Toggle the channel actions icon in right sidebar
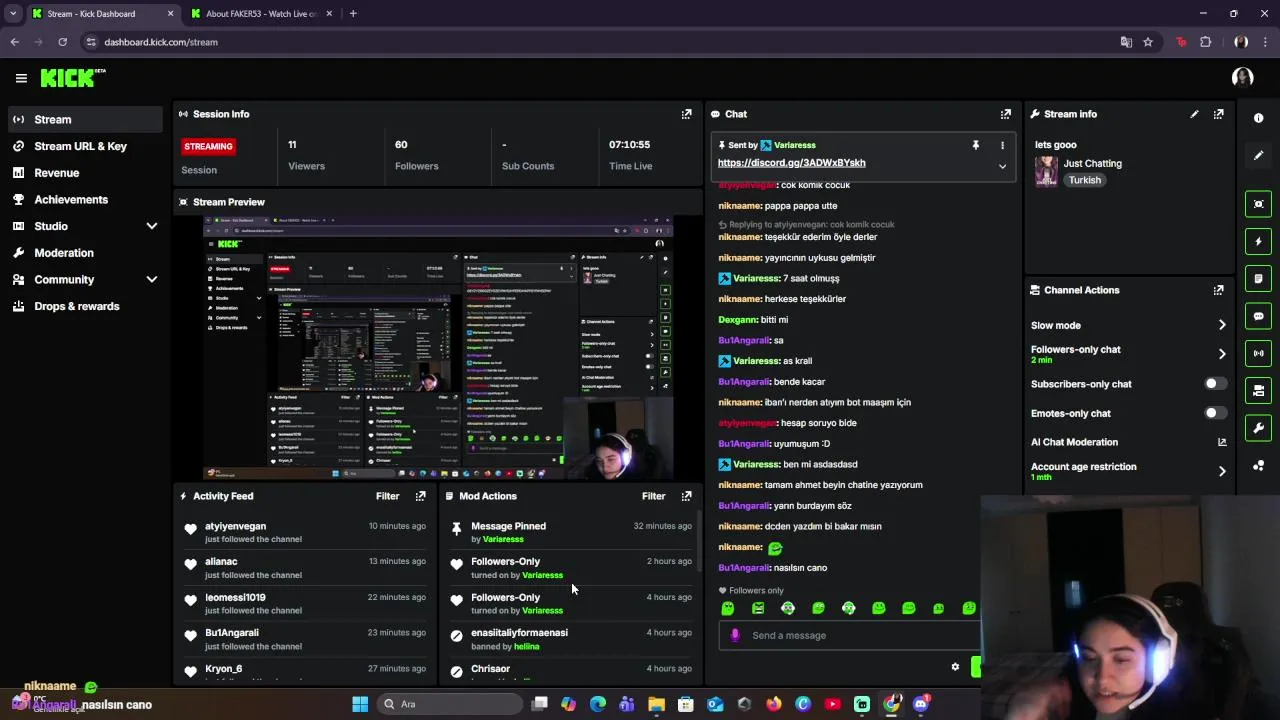 (x=1258, y=390)
